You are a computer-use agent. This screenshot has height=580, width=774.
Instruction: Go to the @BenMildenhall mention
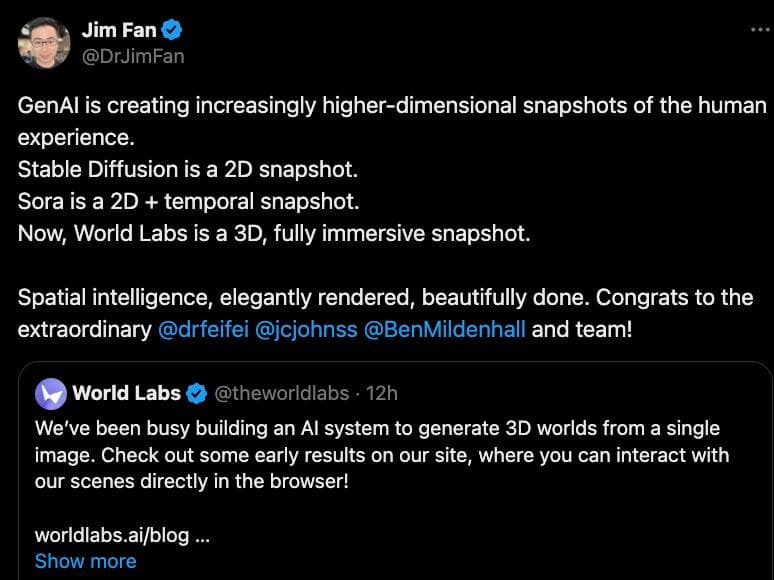point(444,329)
